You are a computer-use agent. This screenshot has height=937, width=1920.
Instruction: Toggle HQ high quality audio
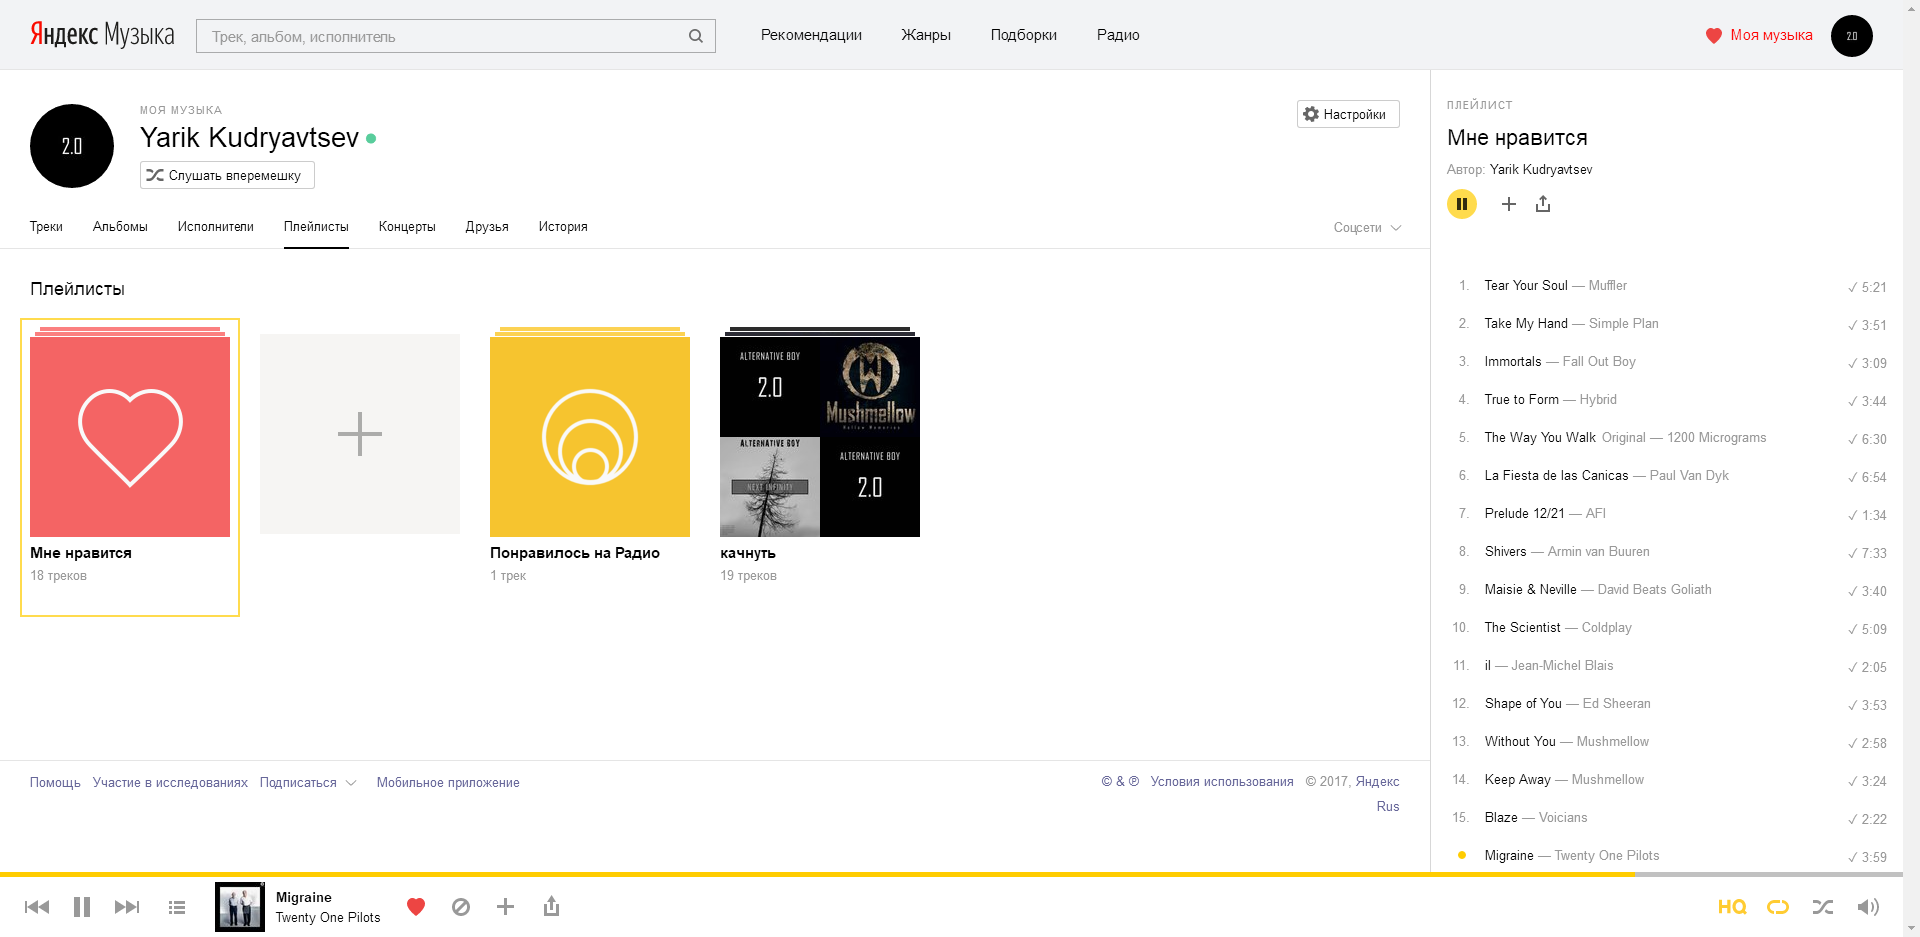pyautogui.click(x=1732, y=907)
